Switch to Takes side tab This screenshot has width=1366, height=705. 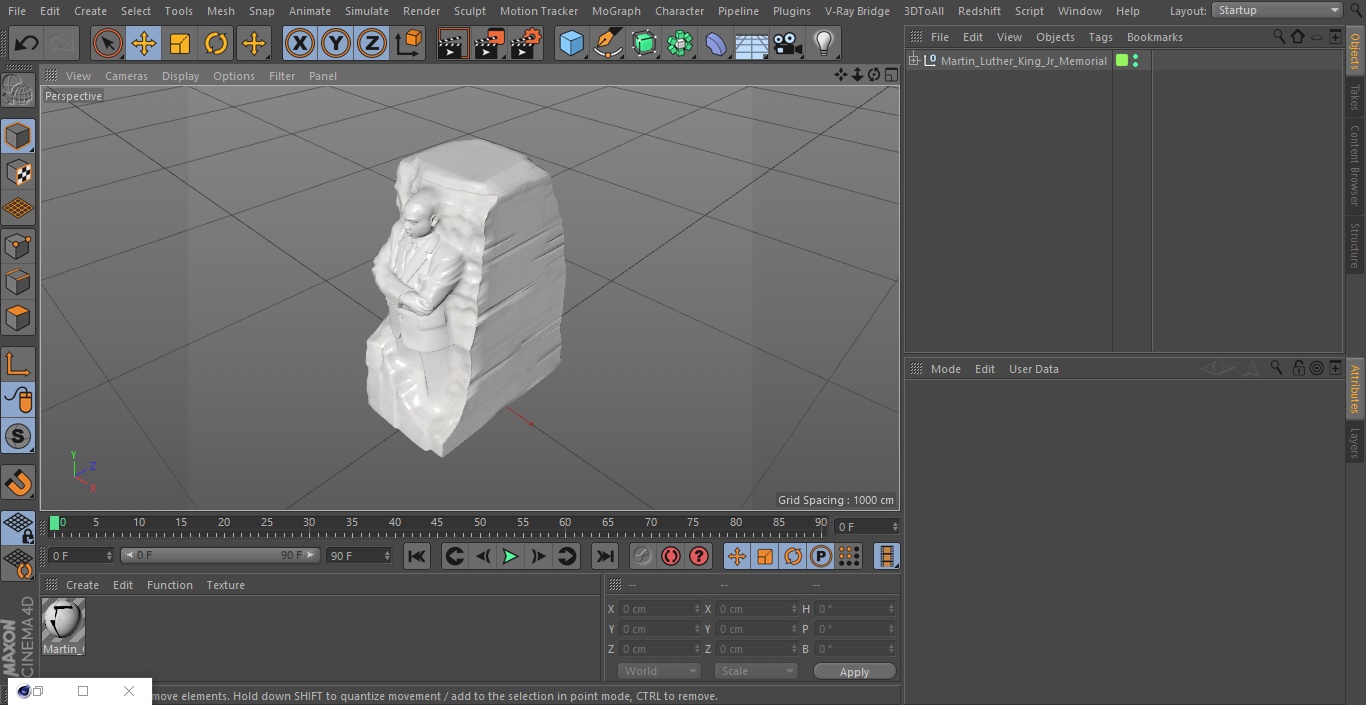(1355, 96)
